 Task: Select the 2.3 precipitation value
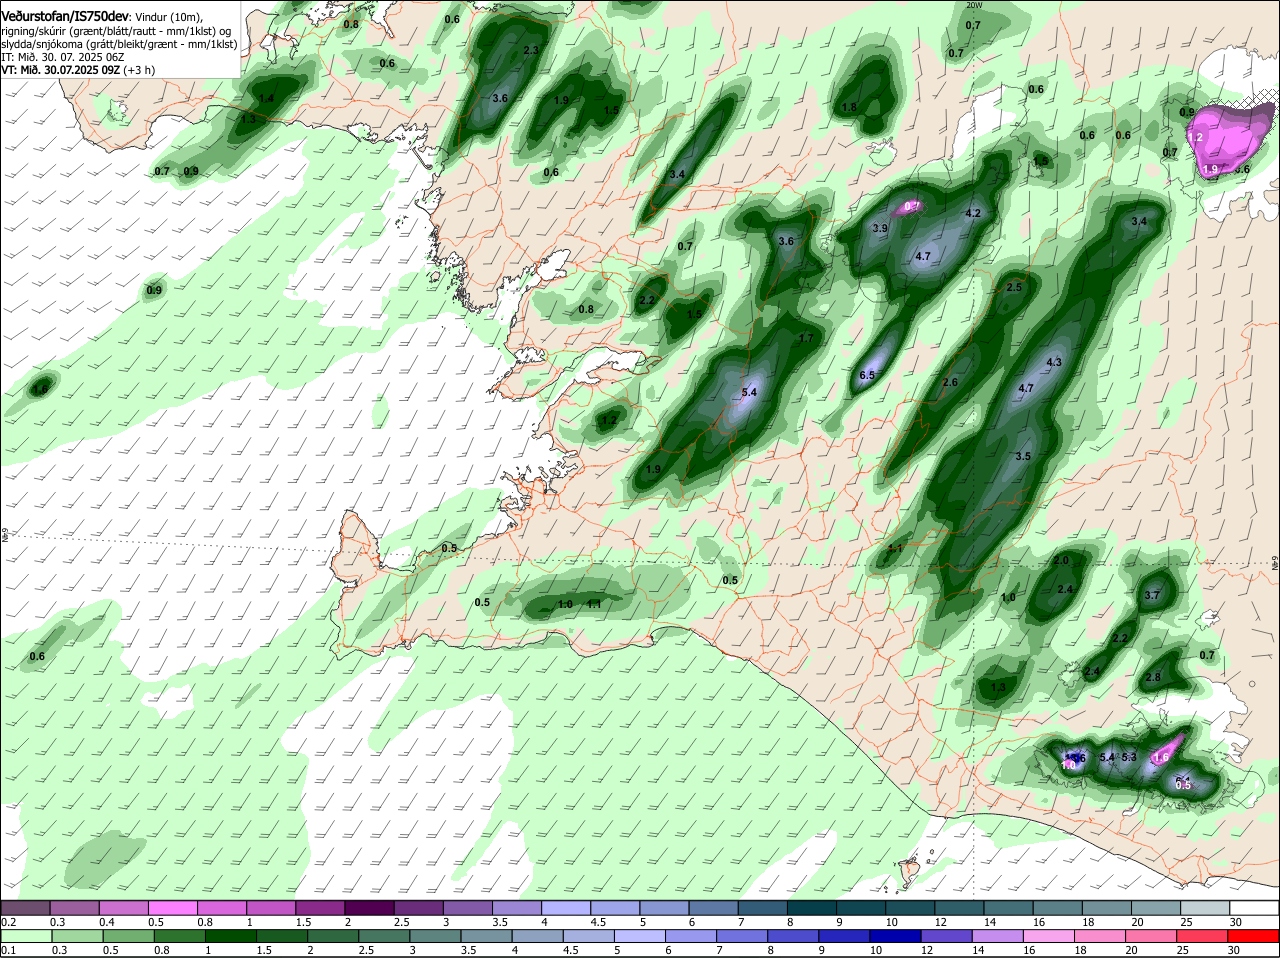click(531, 50)
